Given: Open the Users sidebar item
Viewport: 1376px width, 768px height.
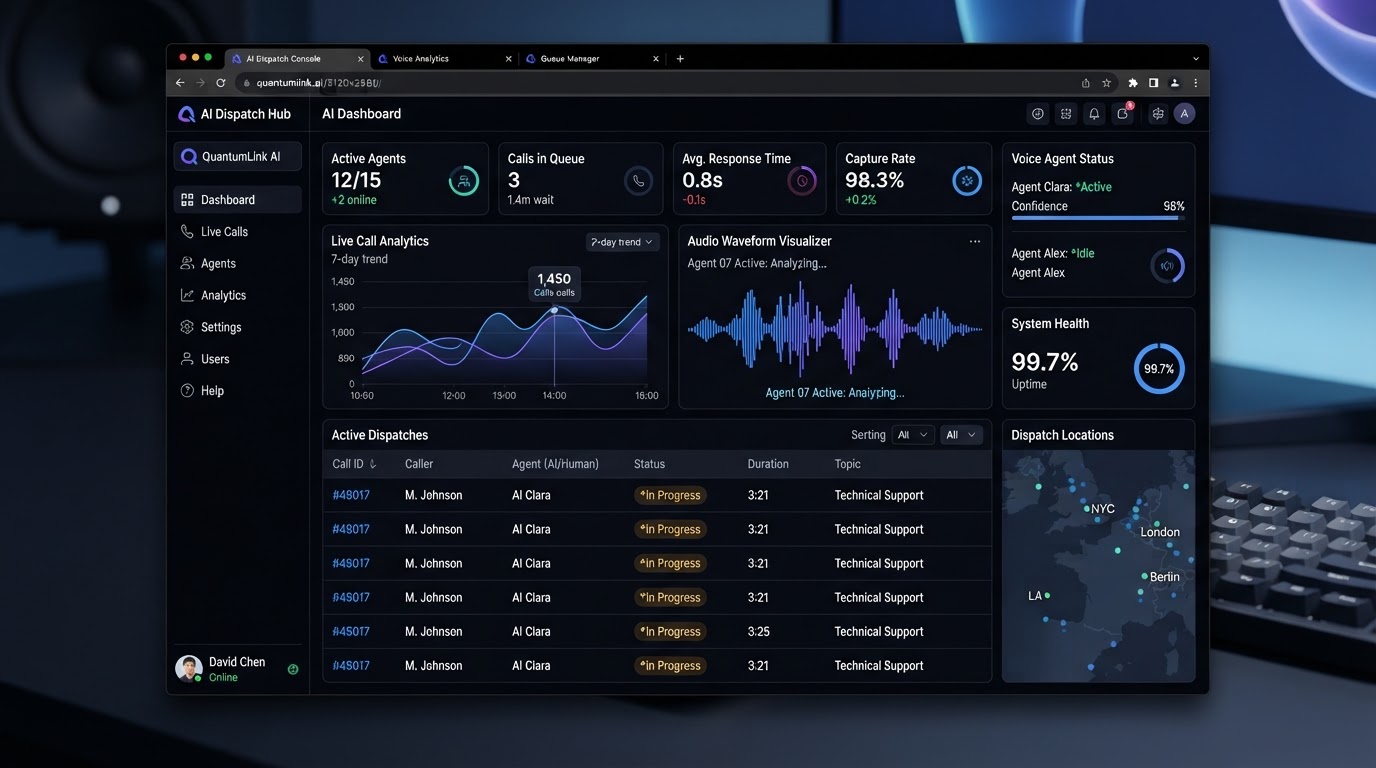Looking at the screenshot, I should [237, 359].
